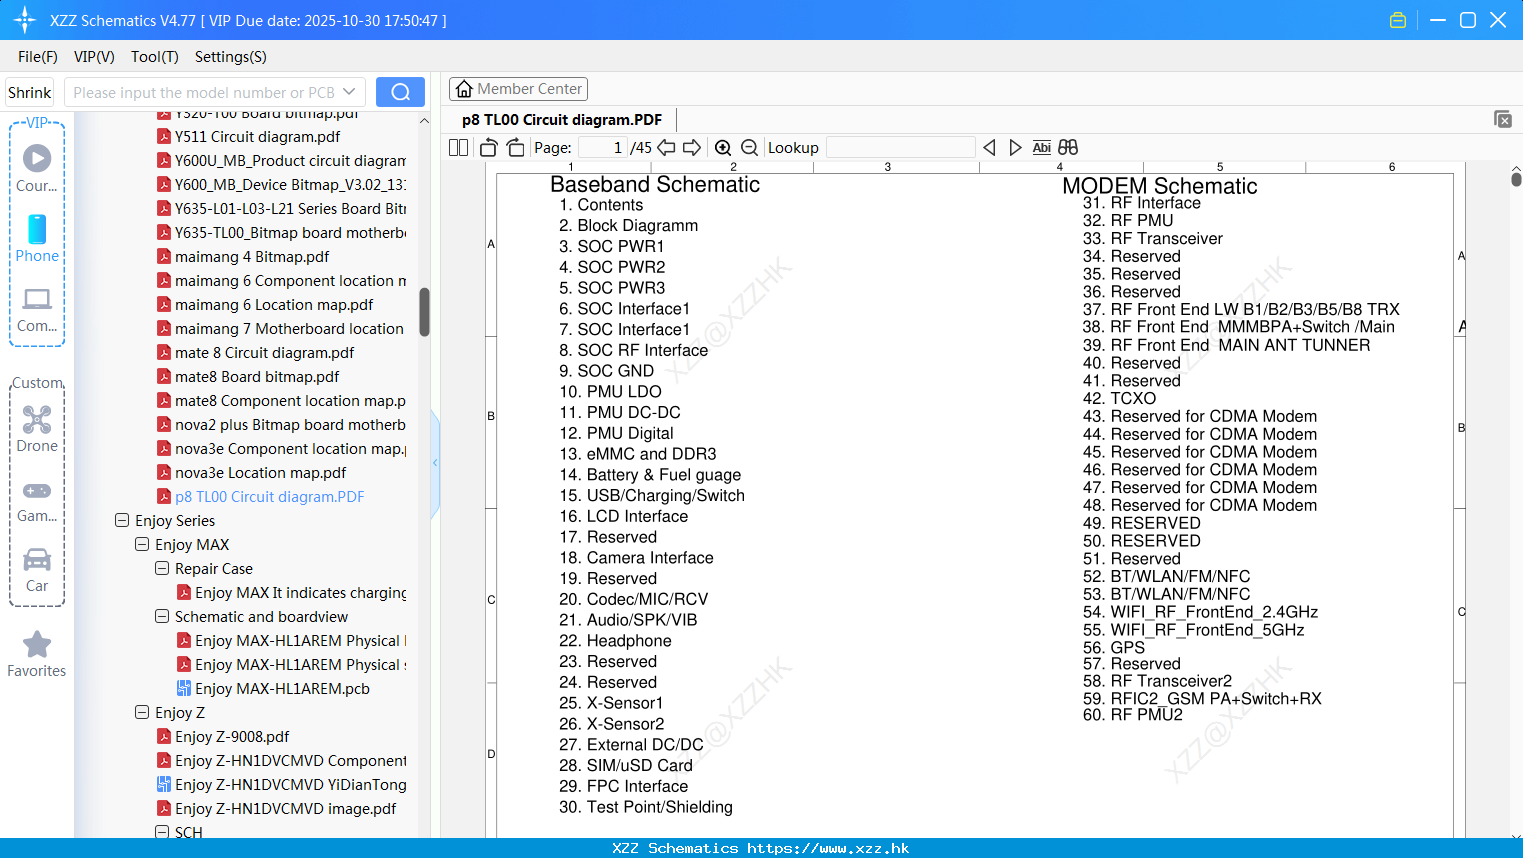Rotate the page clockwise
1523x858 pixels.
tap(515, 148)
